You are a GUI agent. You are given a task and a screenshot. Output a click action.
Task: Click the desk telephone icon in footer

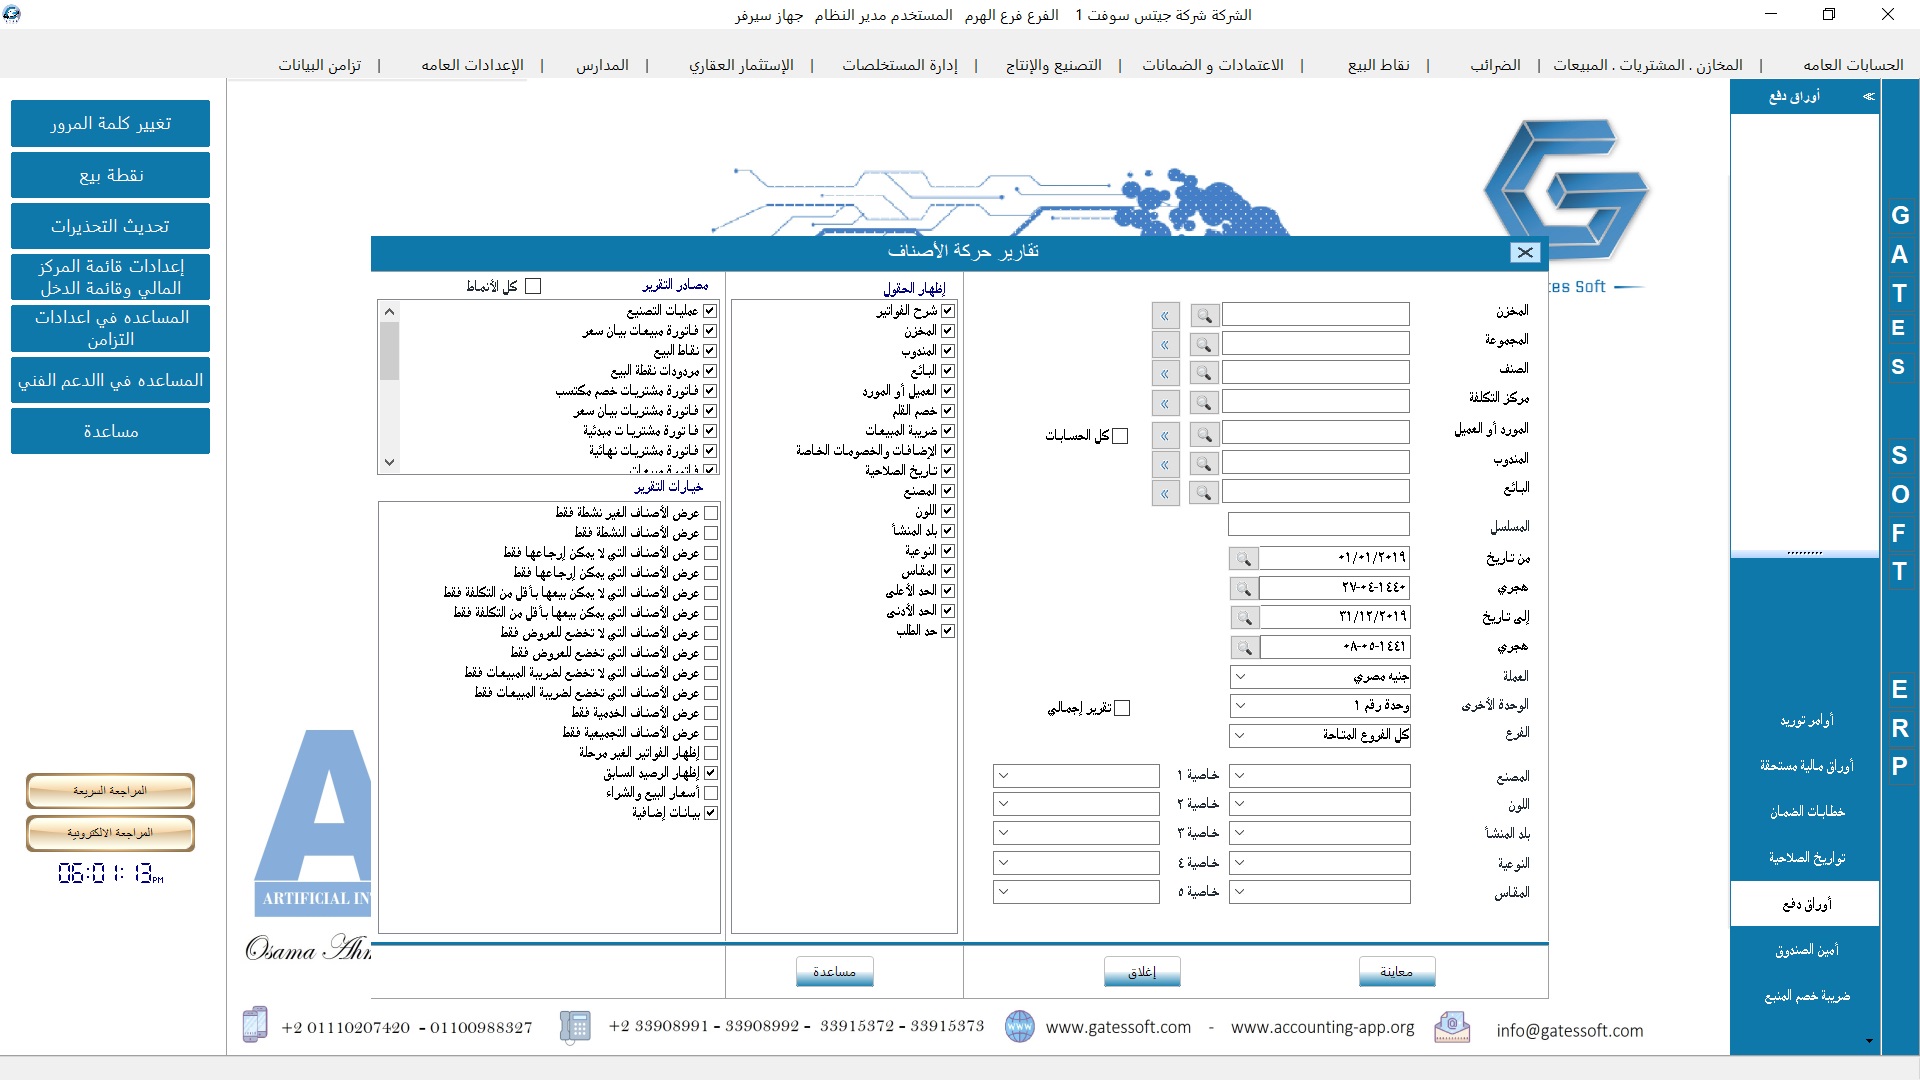(x=575, y=1026)
